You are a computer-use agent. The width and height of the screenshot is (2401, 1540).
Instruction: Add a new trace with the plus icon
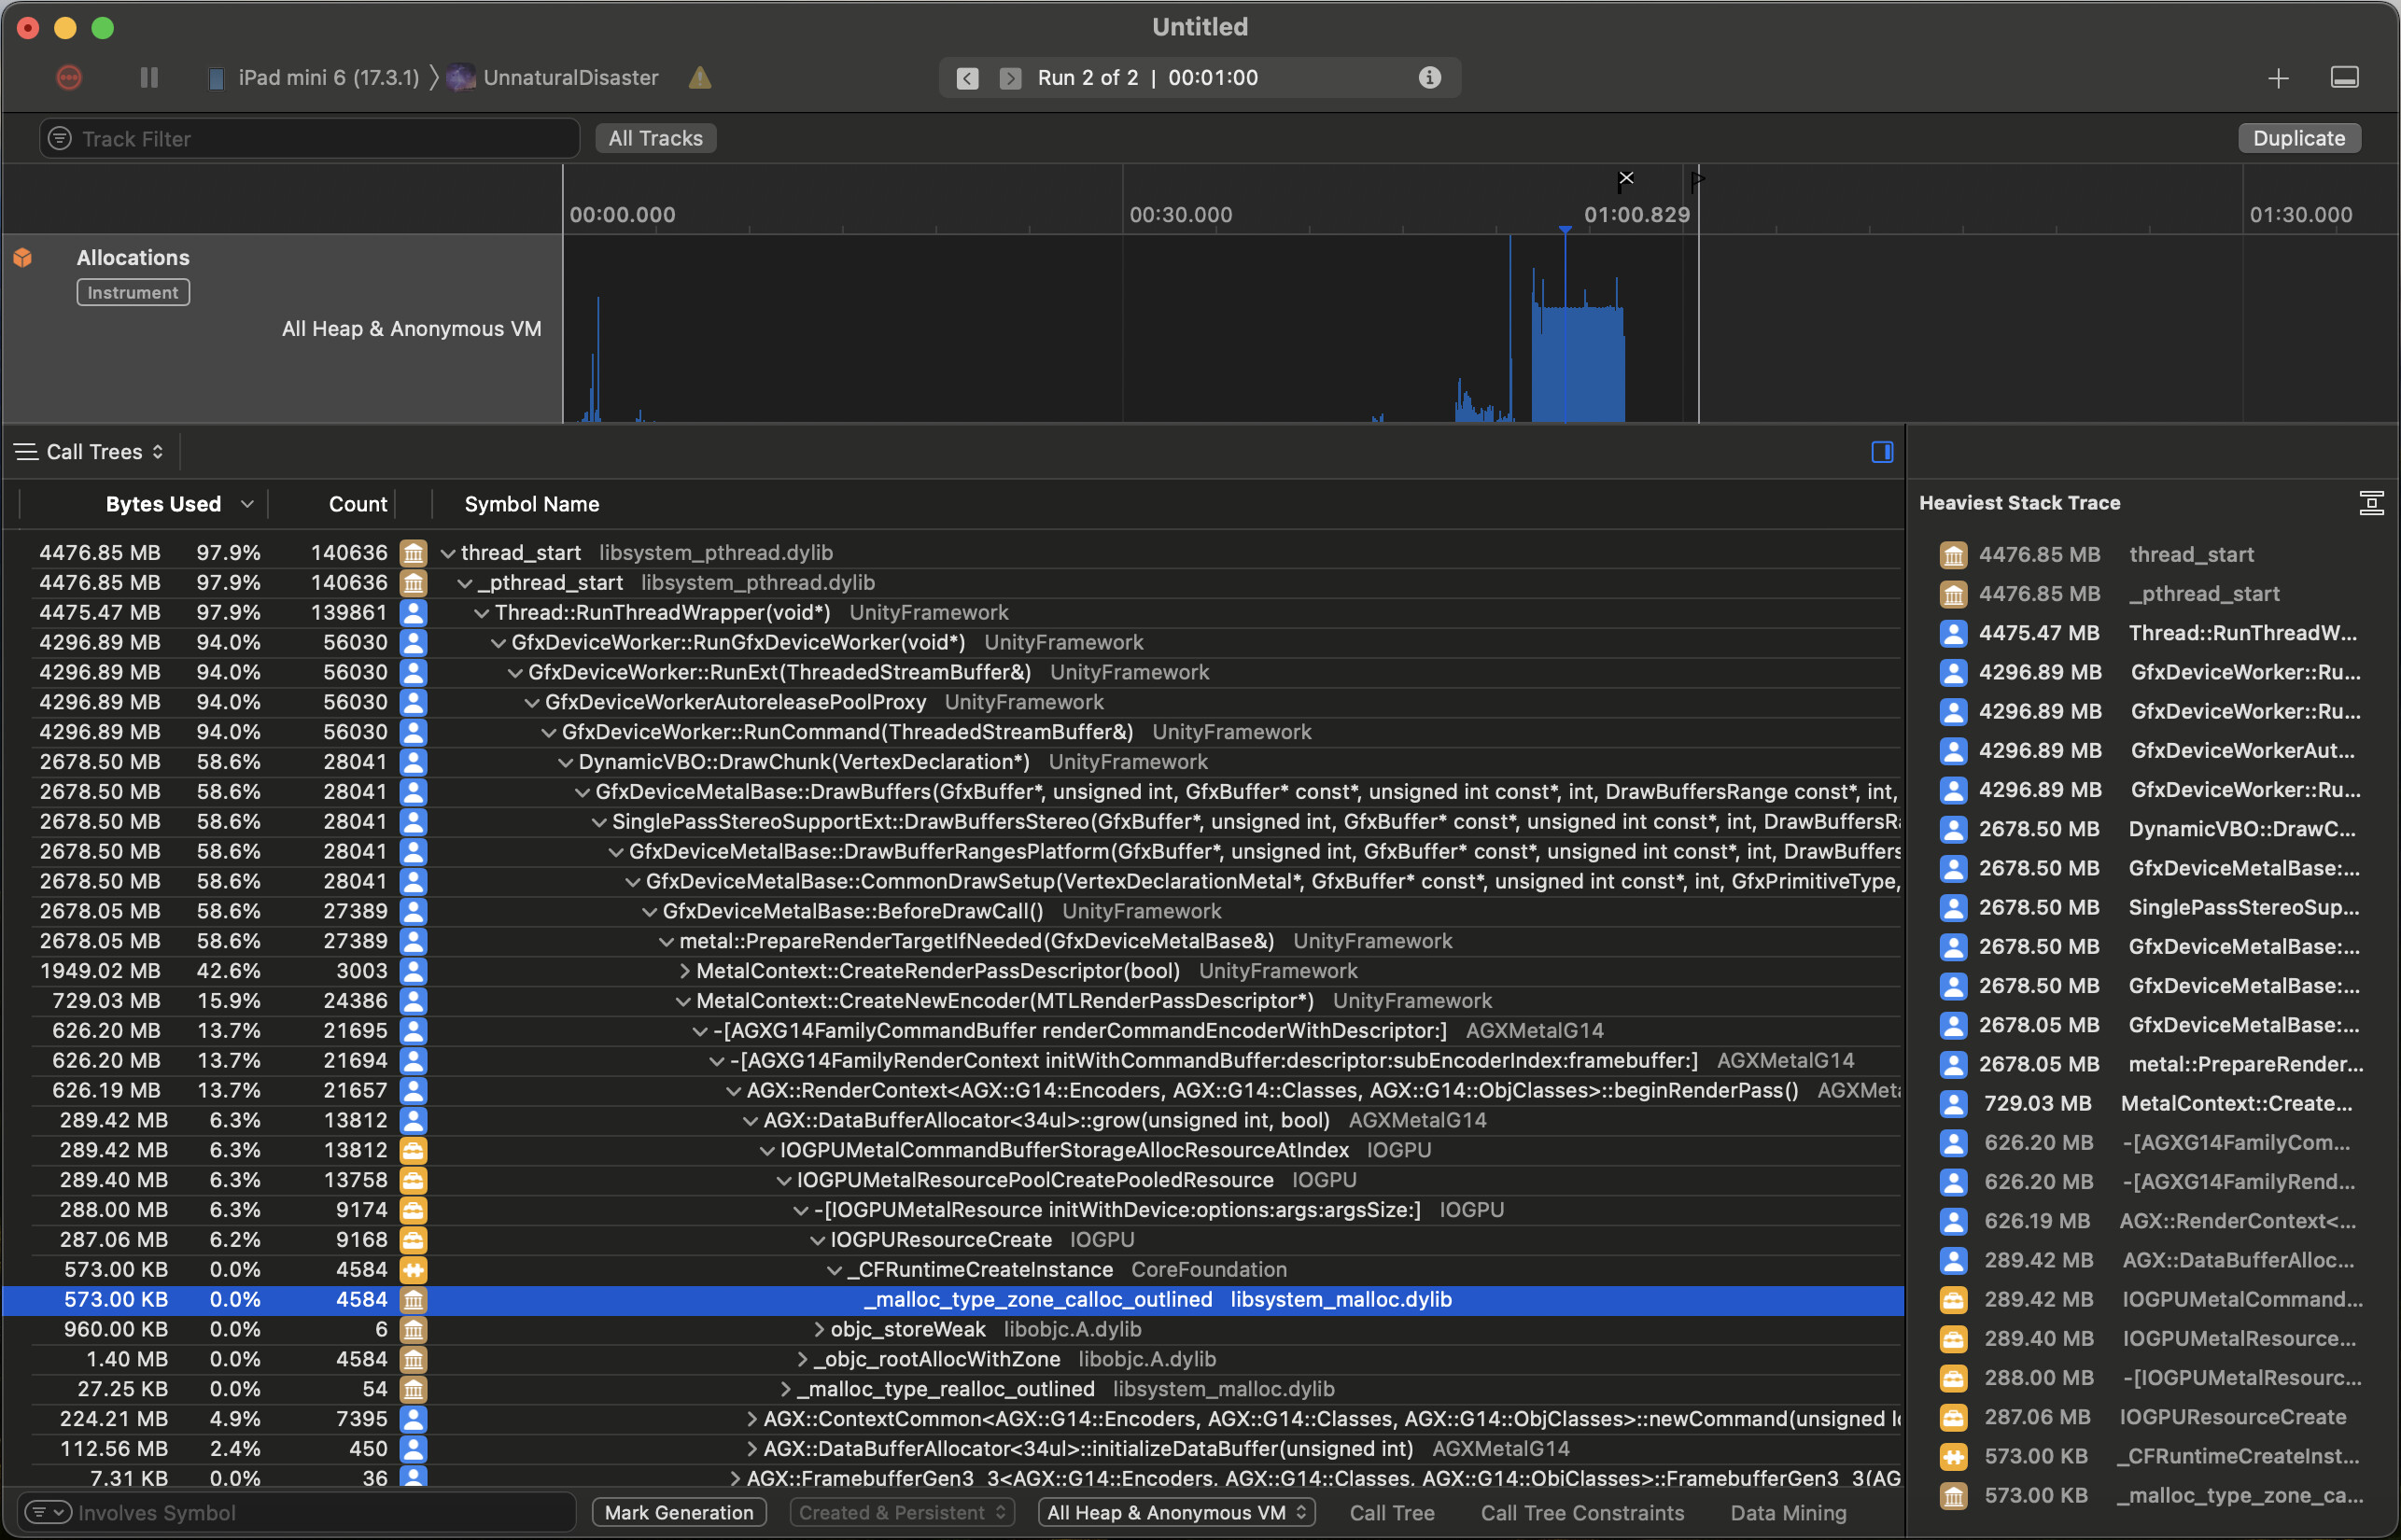click(x=2277, y=77)
